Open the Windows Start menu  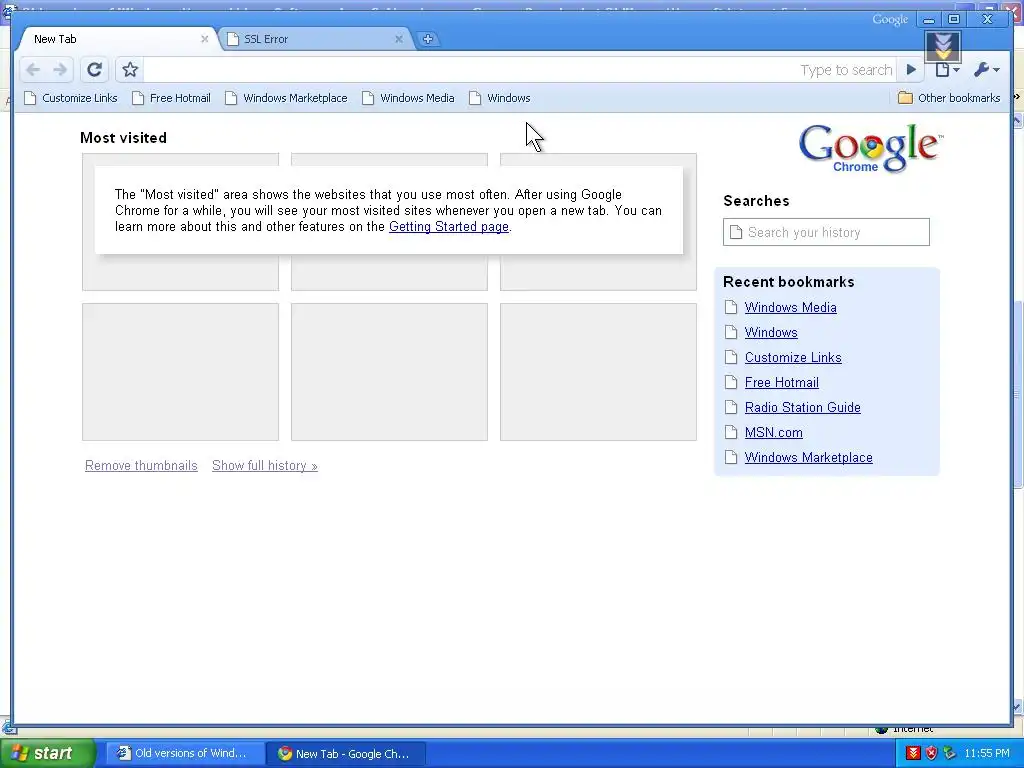tap(47, 754)
